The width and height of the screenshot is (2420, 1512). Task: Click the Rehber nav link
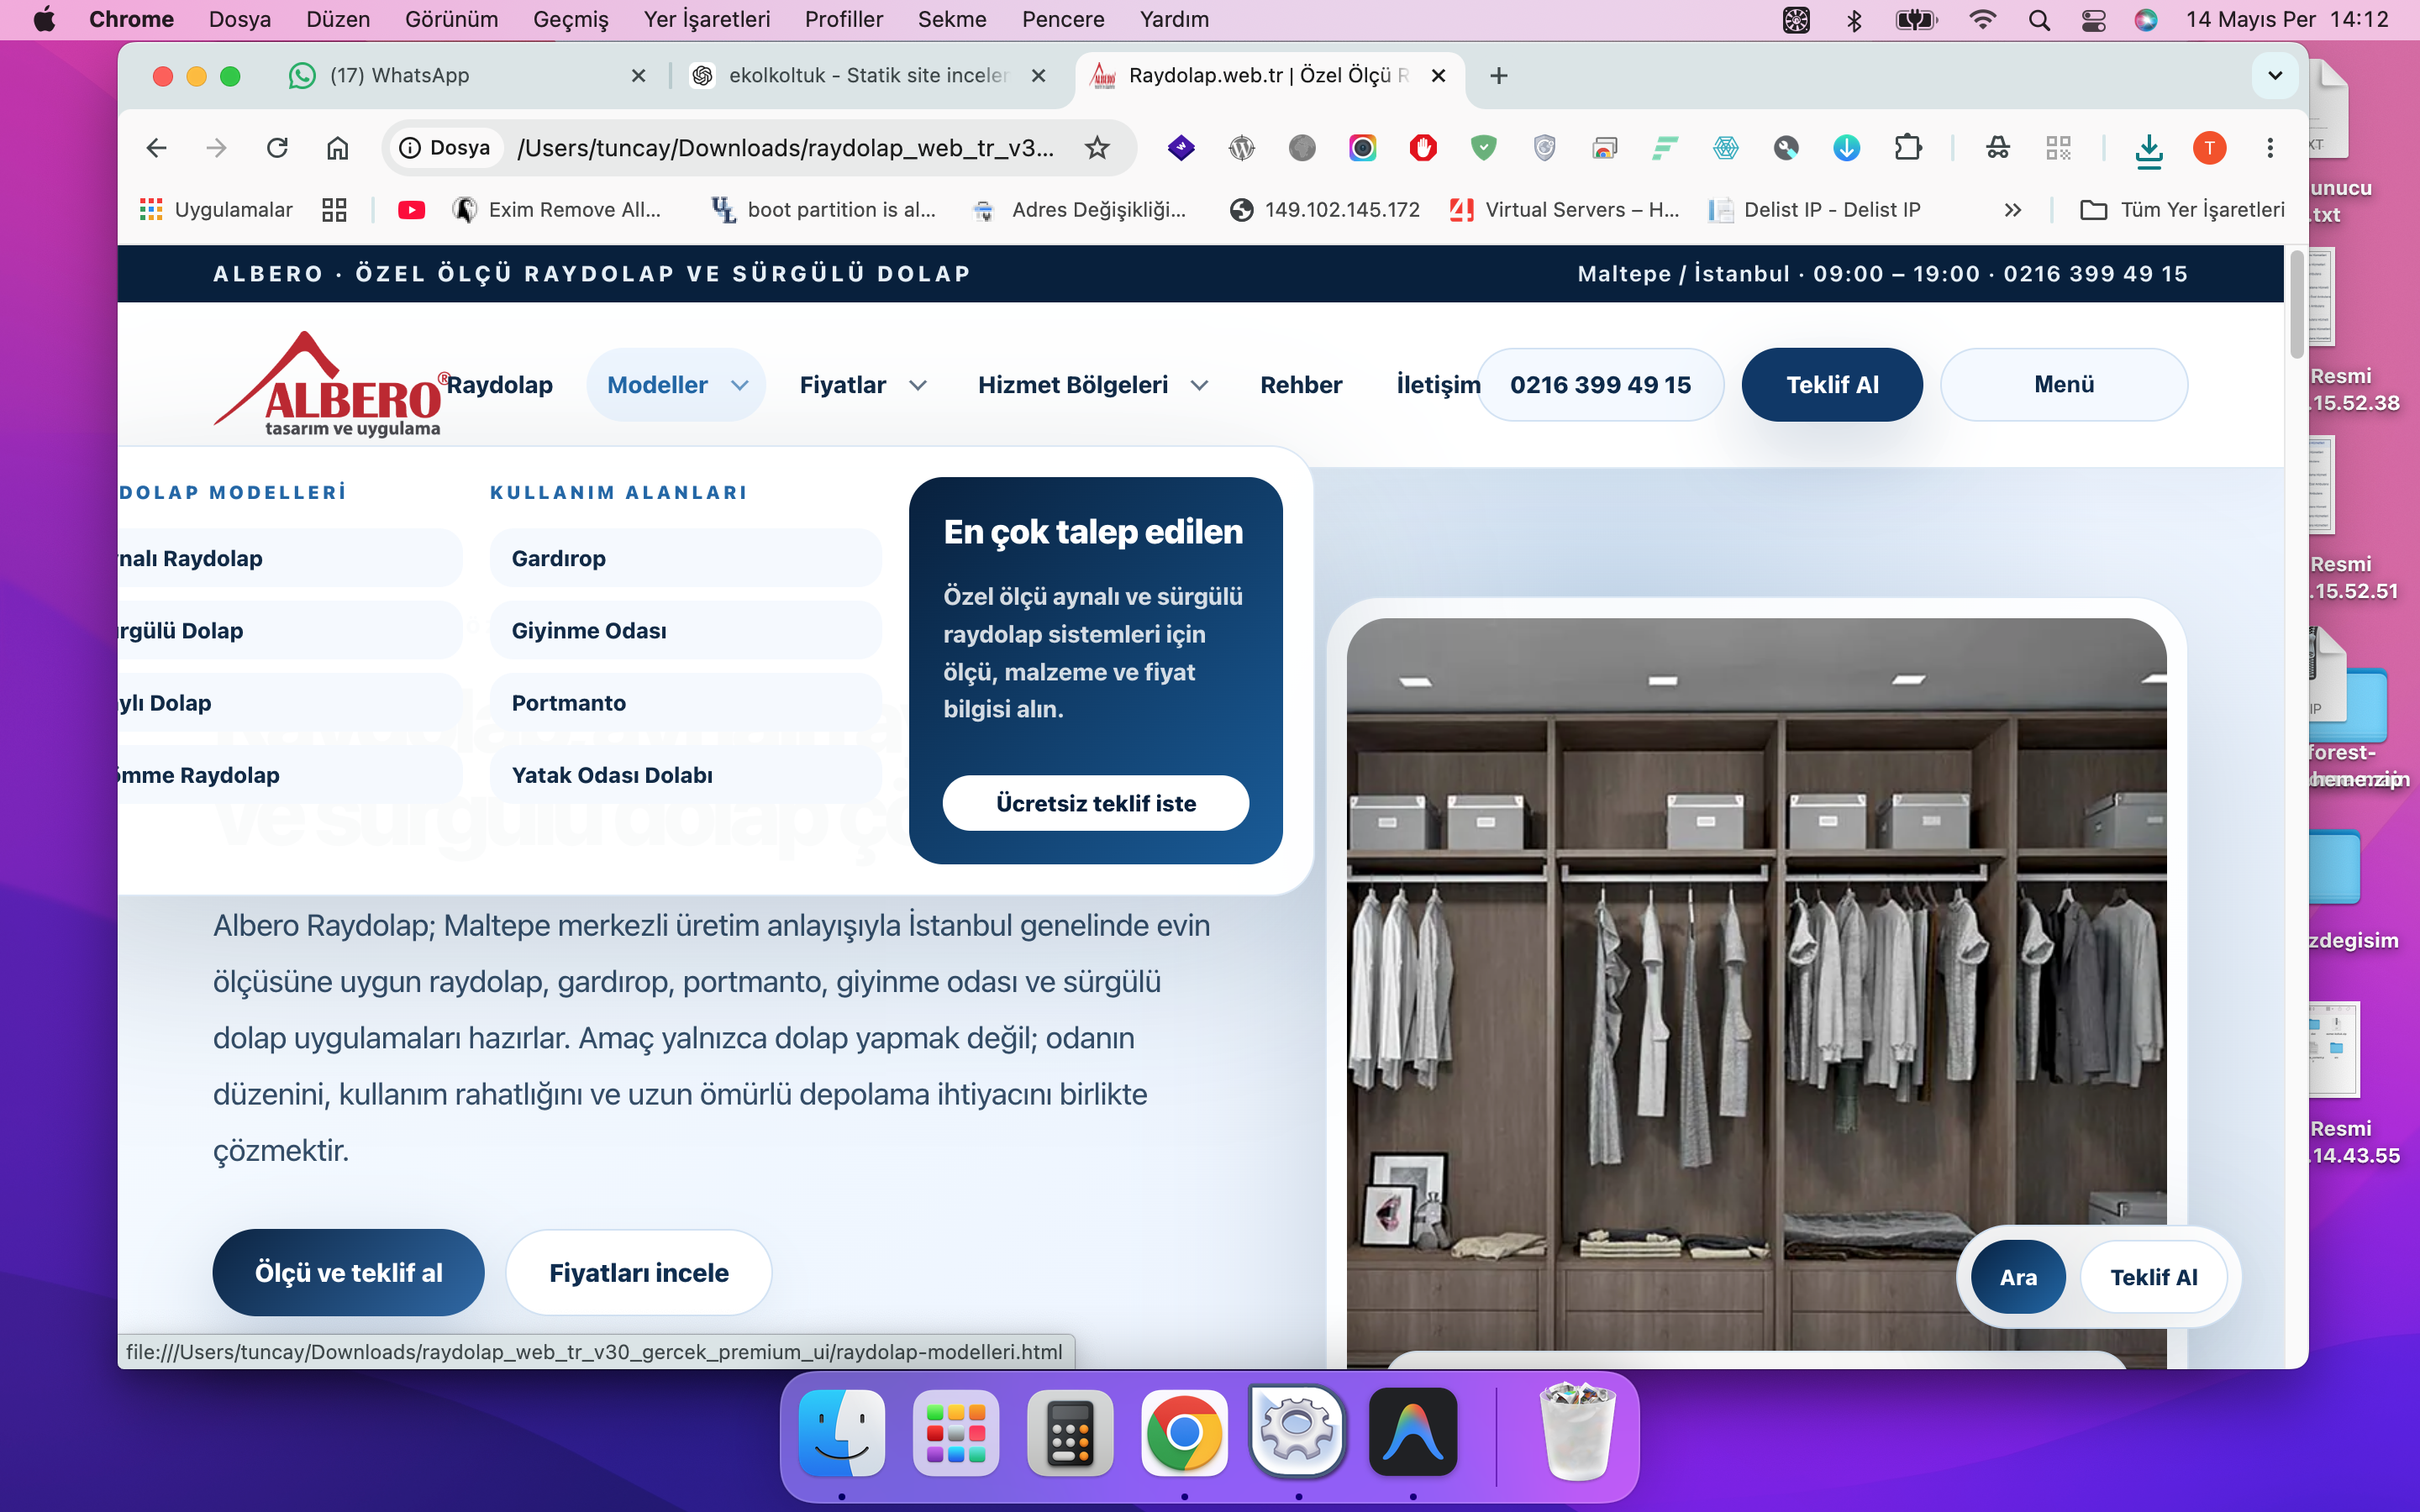tap(1301, 385)
